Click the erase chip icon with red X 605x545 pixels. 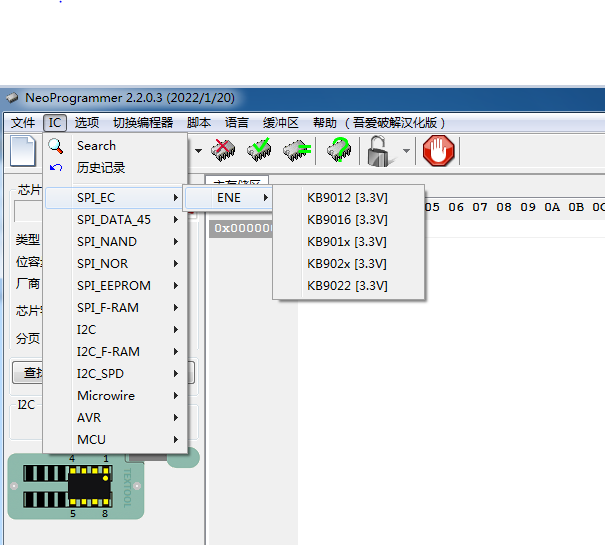click(x=224, y=151)
